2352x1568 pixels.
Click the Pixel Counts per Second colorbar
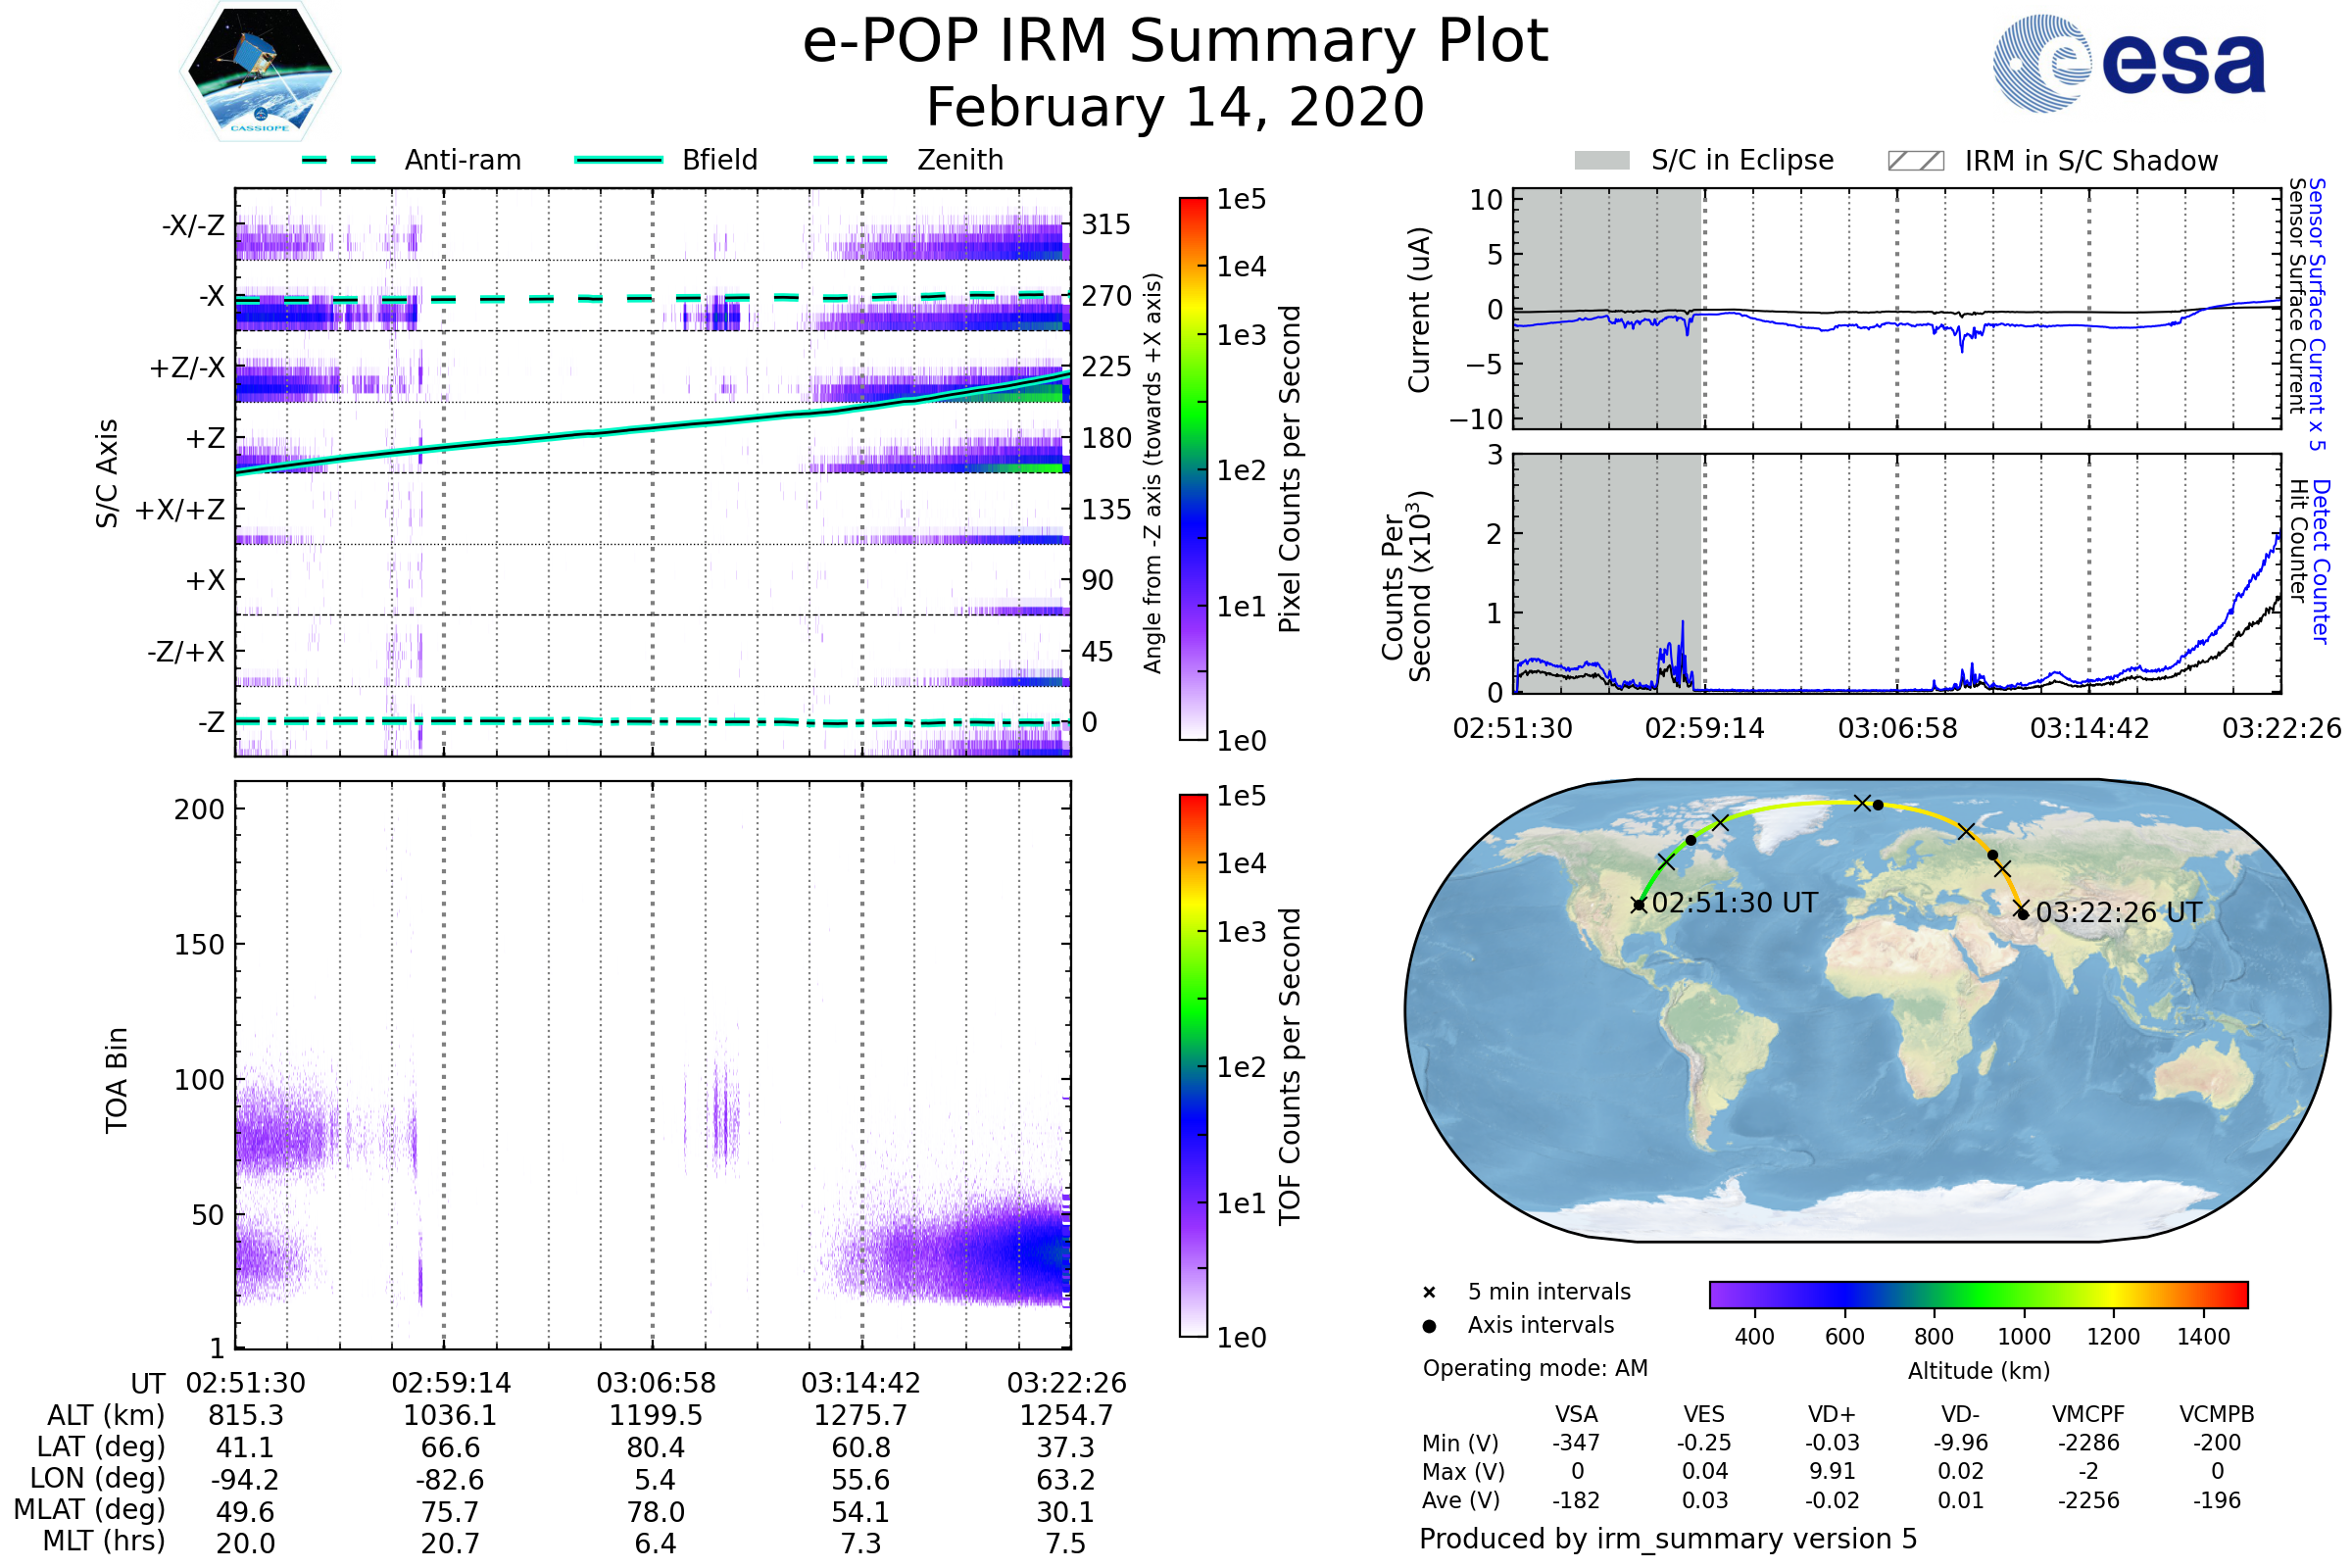(1193, 469)
